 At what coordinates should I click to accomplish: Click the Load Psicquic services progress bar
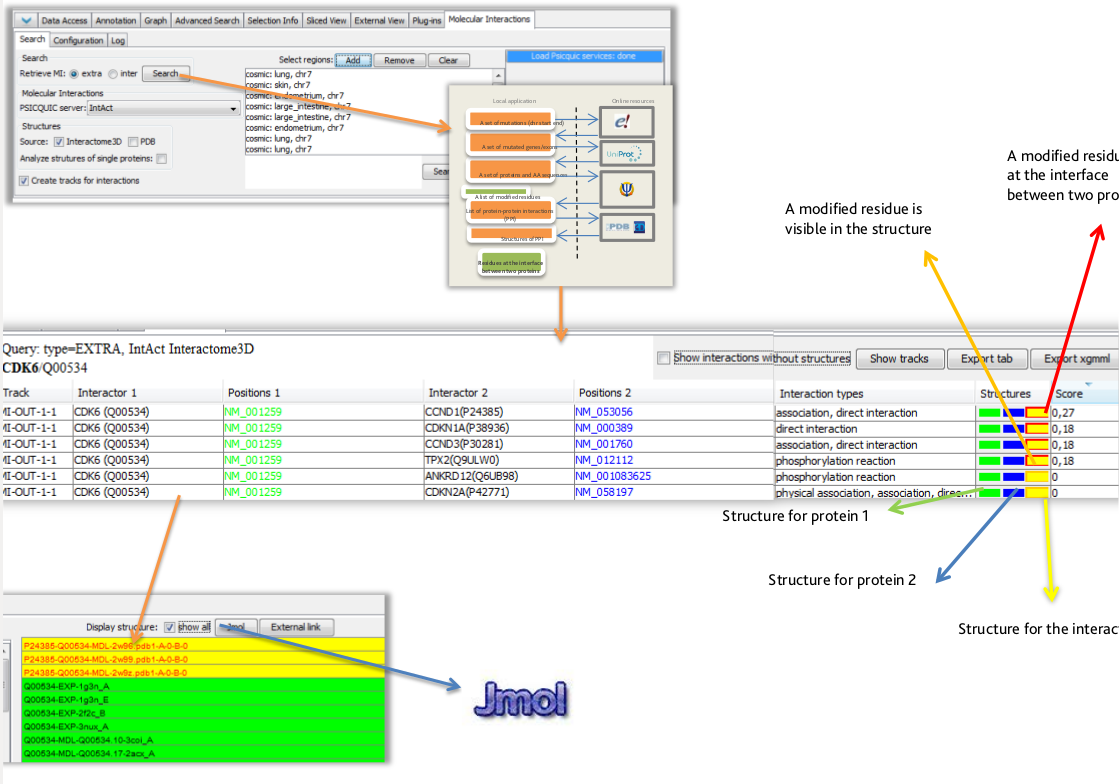(x=583, y=56)
